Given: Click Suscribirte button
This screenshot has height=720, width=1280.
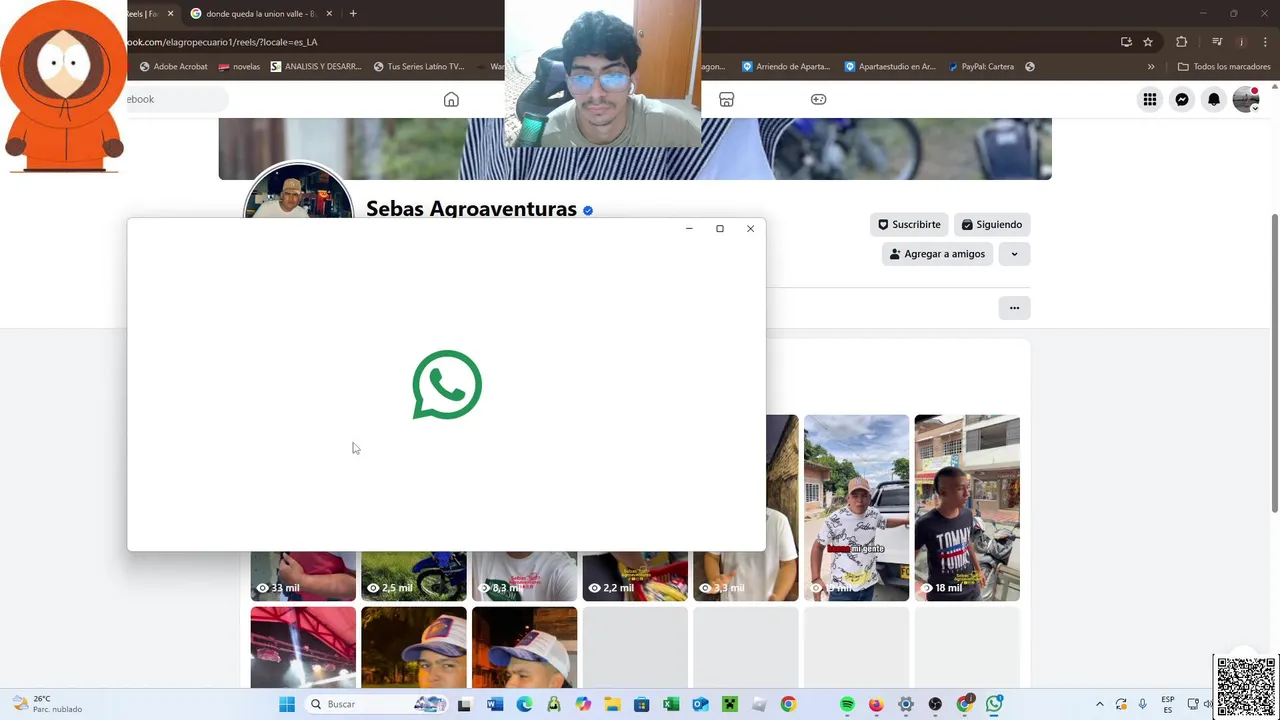Looking at the screenshot, I should point(909,224).
